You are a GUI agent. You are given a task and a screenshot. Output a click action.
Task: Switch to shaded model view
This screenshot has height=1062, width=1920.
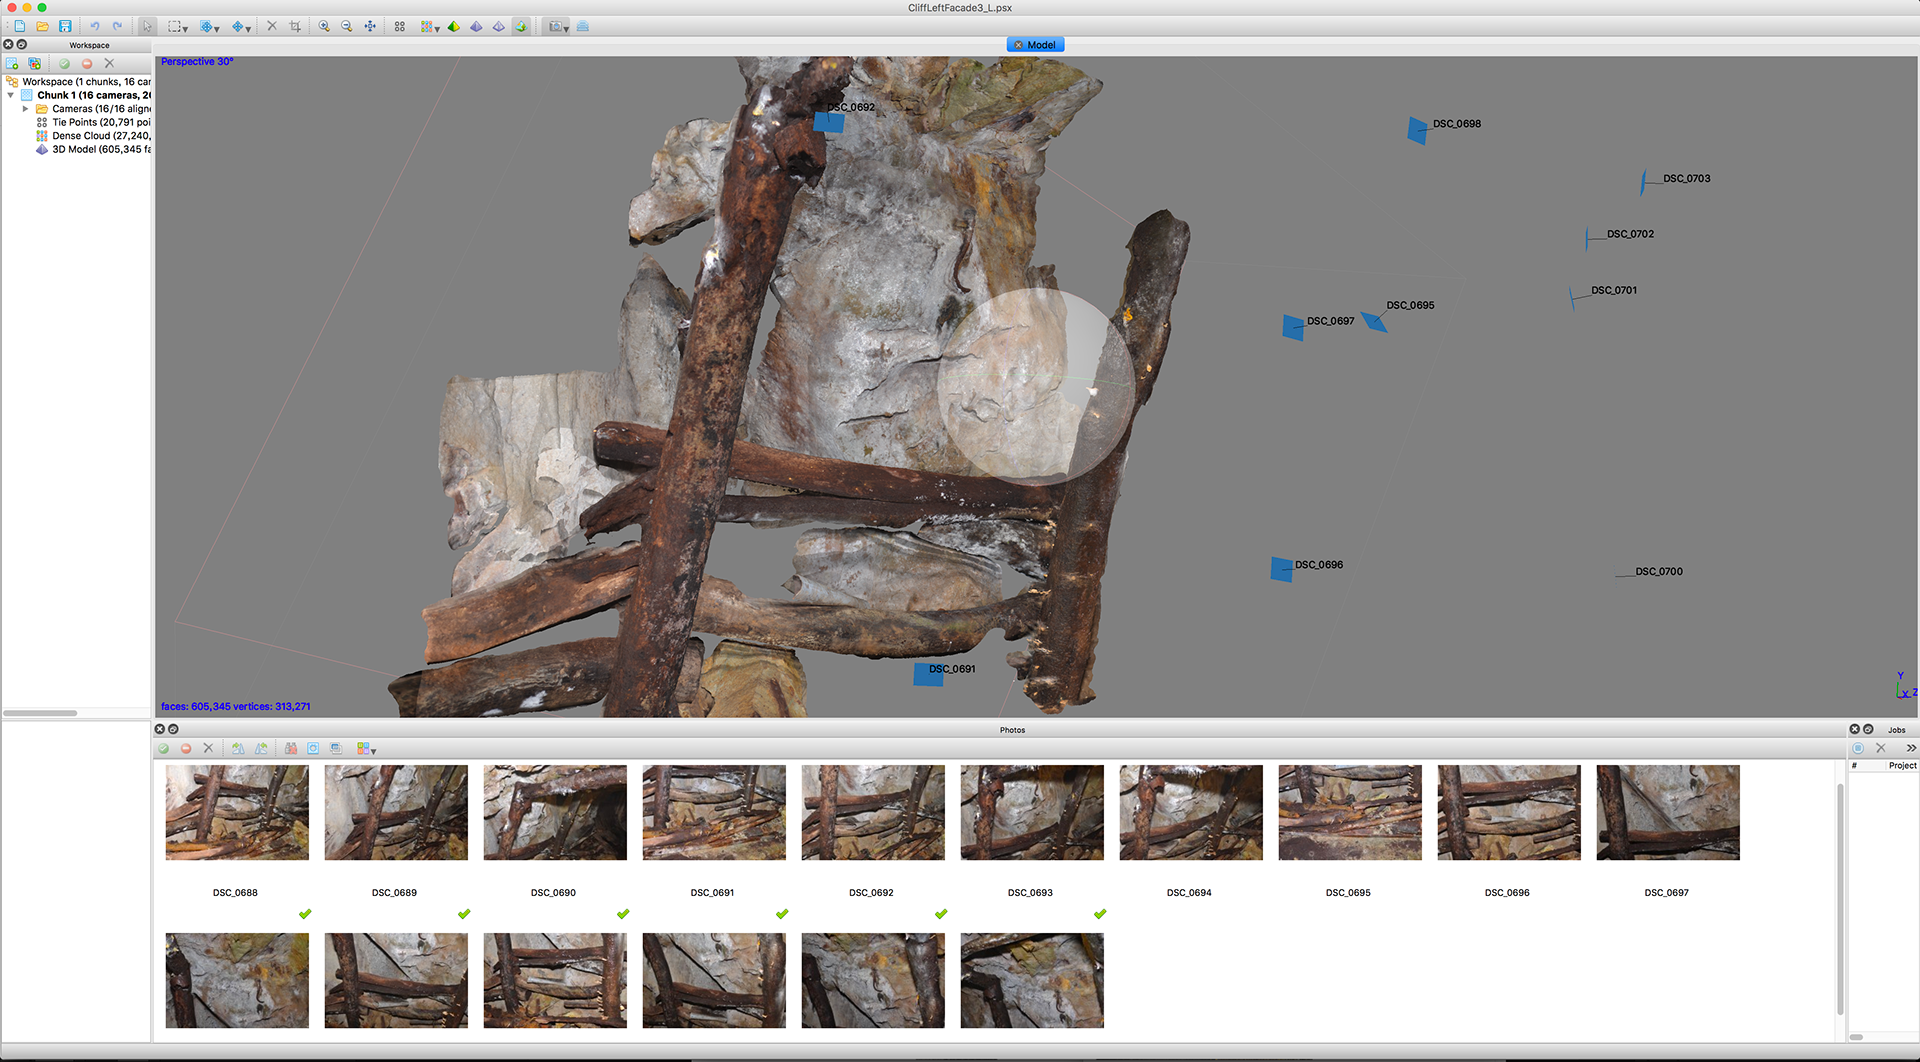454,26
